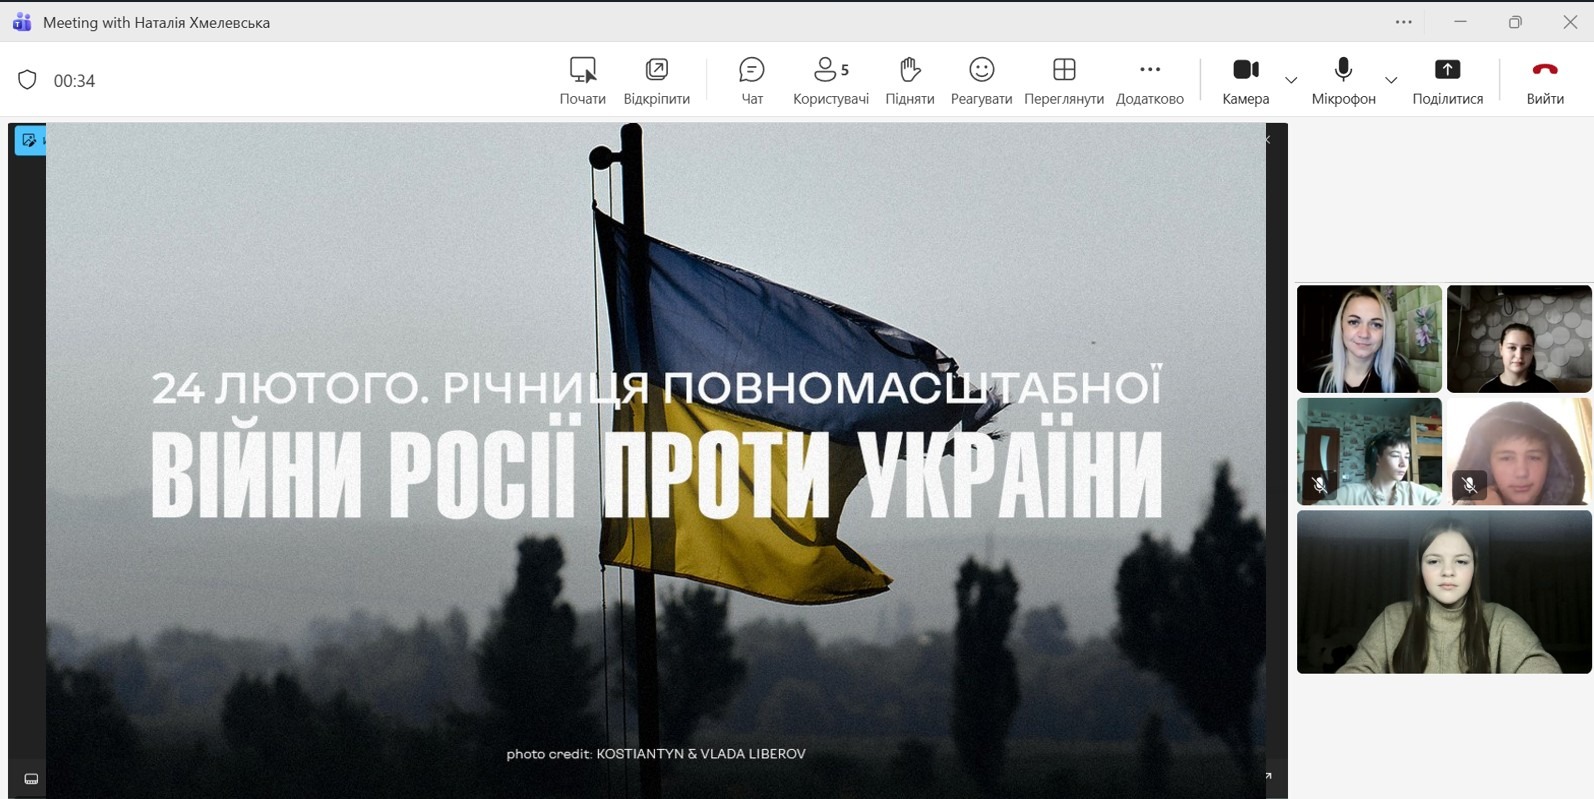Click the blue annotation icon on the shared slide
Screen dimensions: 1594x799
(x=29, y=140)
